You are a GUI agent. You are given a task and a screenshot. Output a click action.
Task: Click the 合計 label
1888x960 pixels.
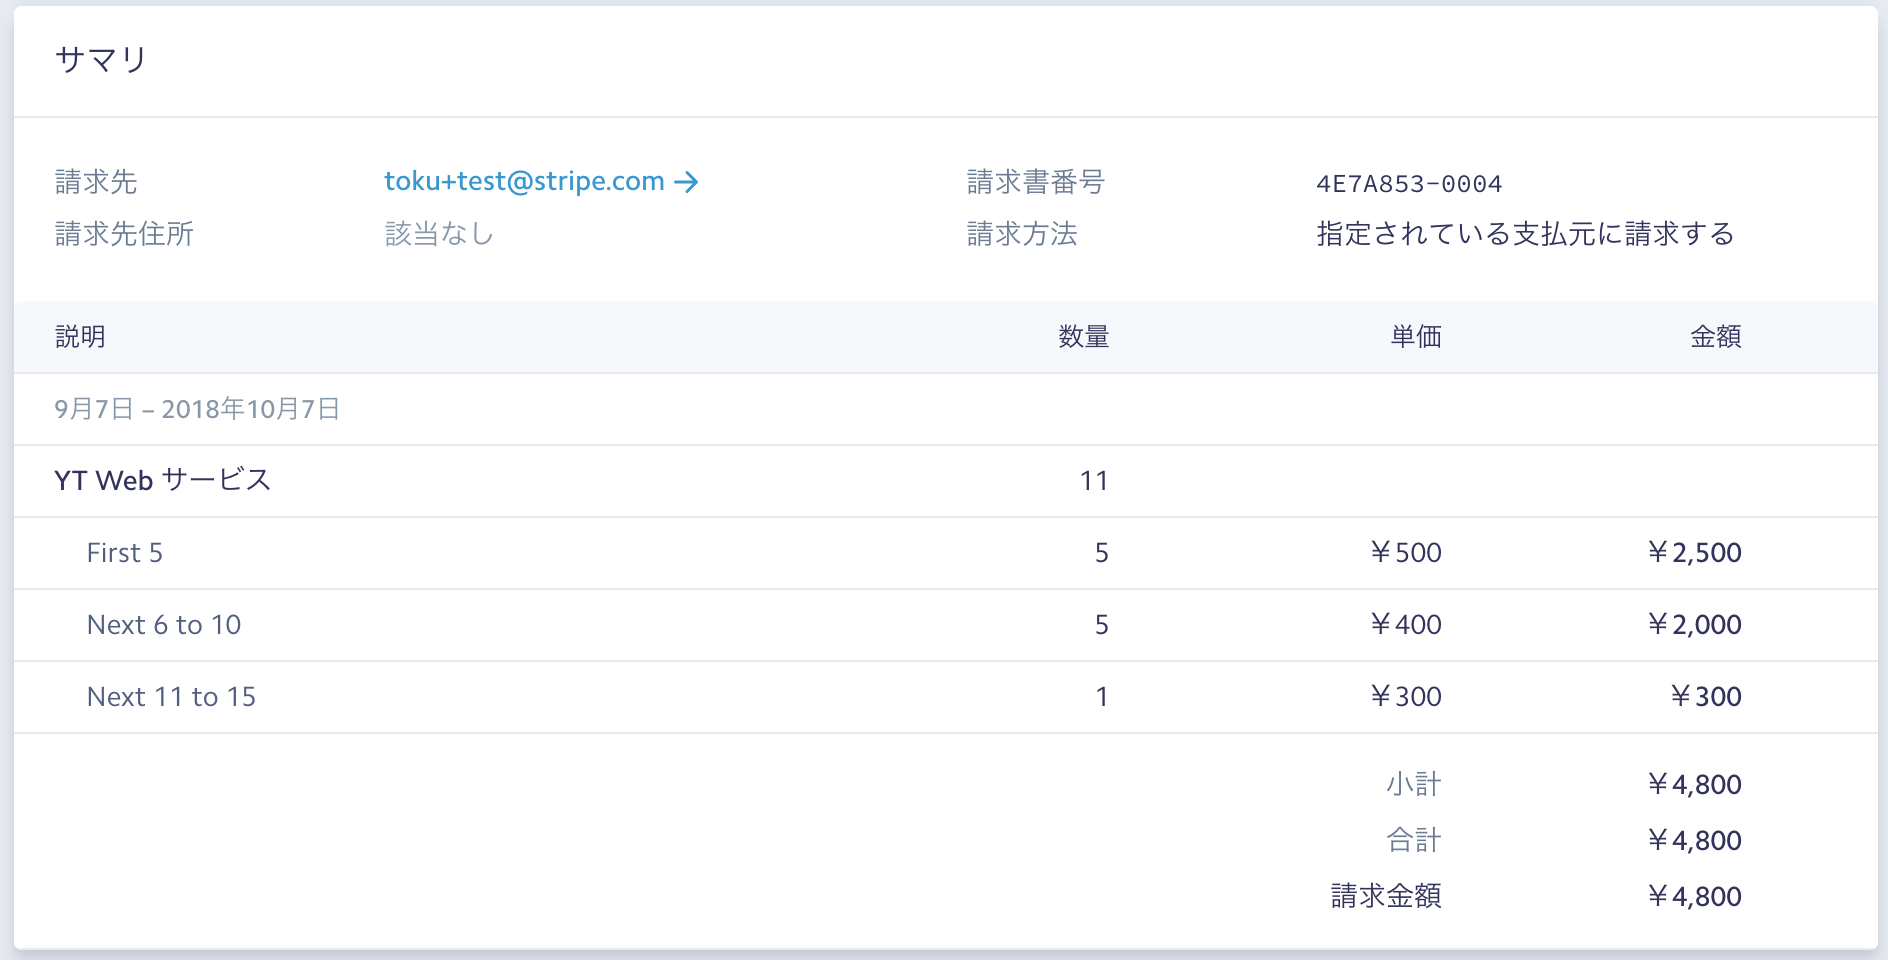click(1413, 839)
